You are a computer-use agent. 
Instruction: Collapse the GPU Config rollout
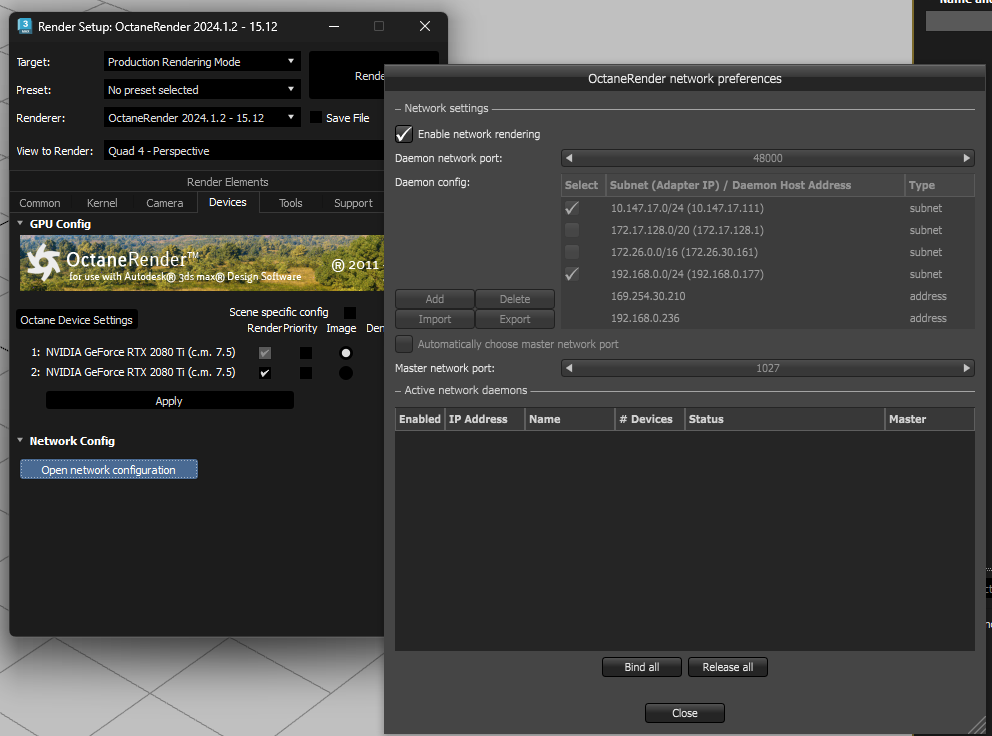coord(20,223)
